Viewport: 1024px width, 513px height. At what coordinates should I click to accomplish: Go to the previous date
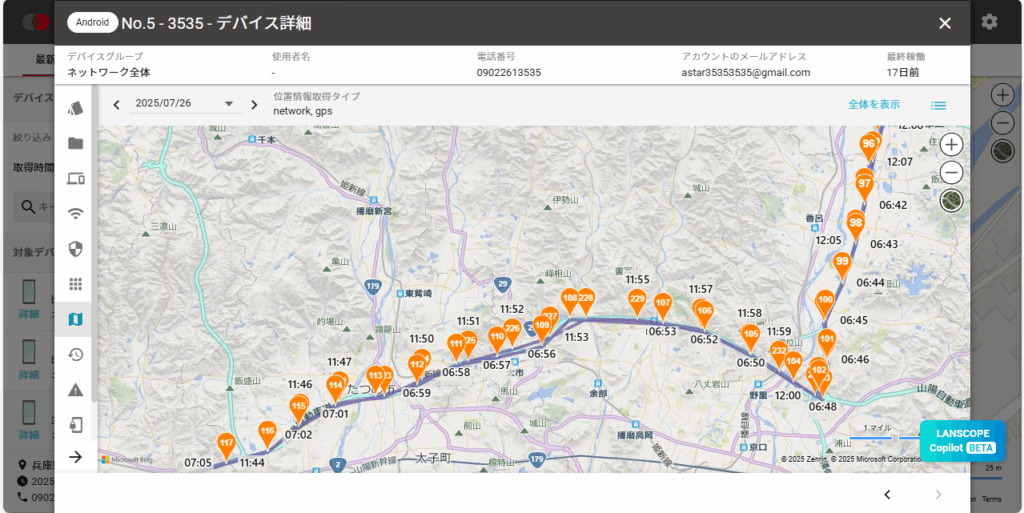click(x=117, y=104)
